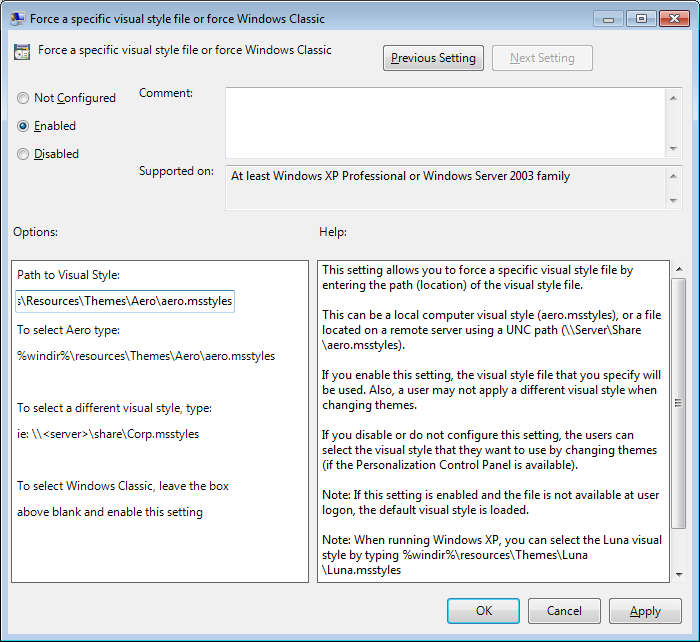
Task: Focus the Path to Visual Style field
Action: (x=125, y=300)
